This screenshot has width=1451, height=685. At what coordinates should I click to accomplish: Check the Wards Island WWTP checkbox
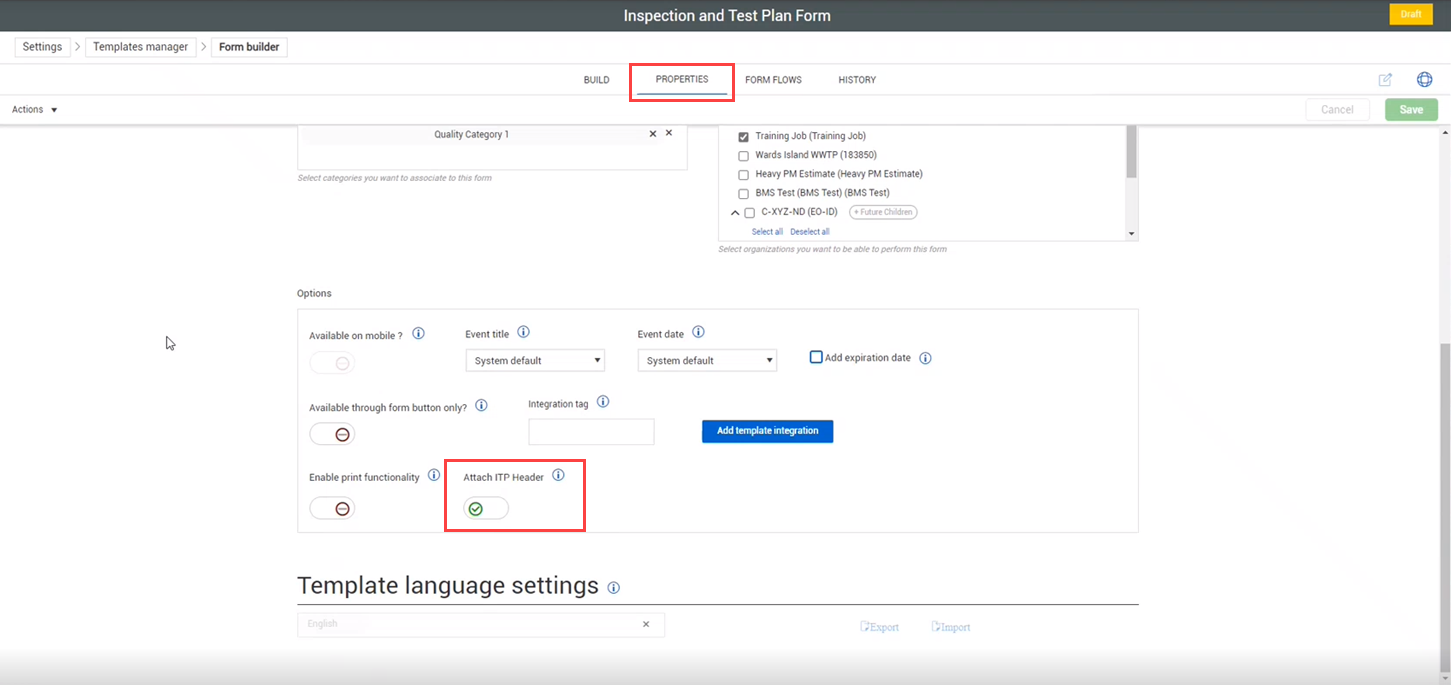click(x=743, y=155)
